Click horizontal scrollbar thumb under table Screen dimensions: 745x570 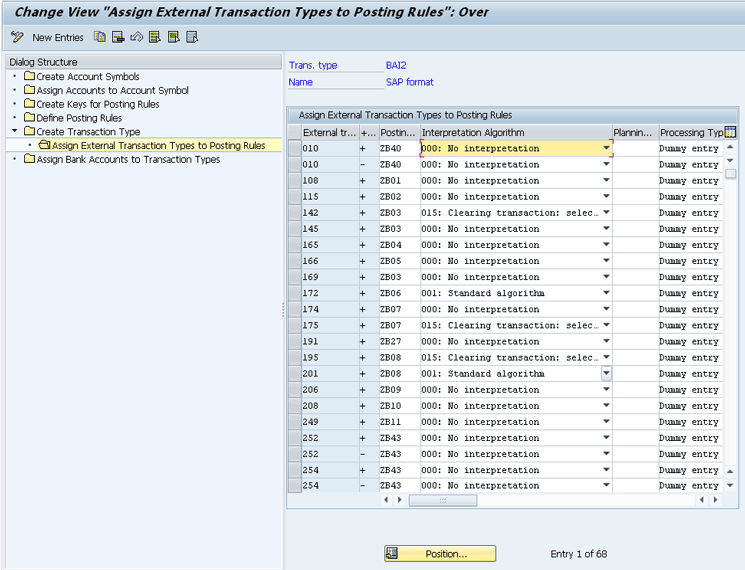pyautogui.click(x=443, y=500)
